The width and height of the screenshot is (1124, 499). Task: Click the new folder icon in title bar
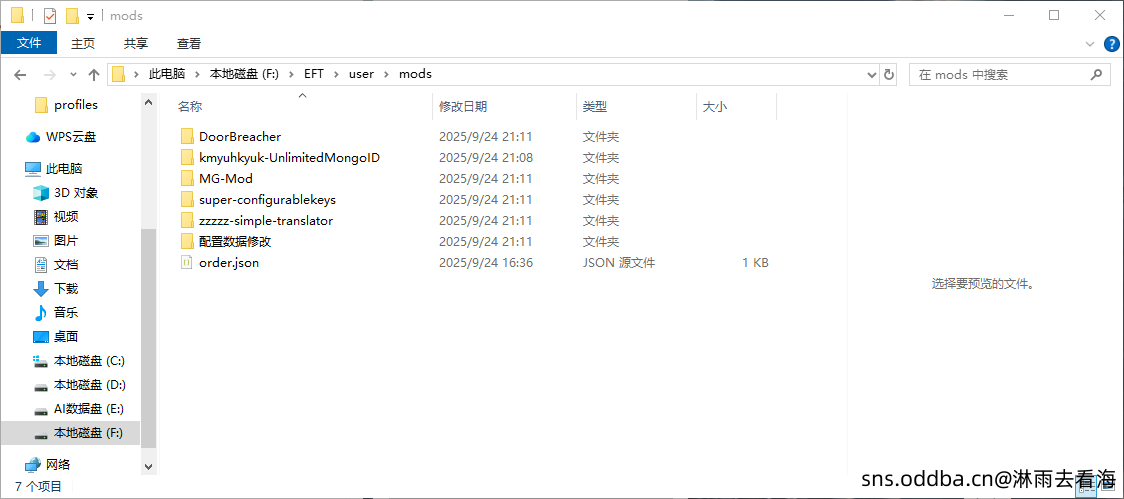72,16
